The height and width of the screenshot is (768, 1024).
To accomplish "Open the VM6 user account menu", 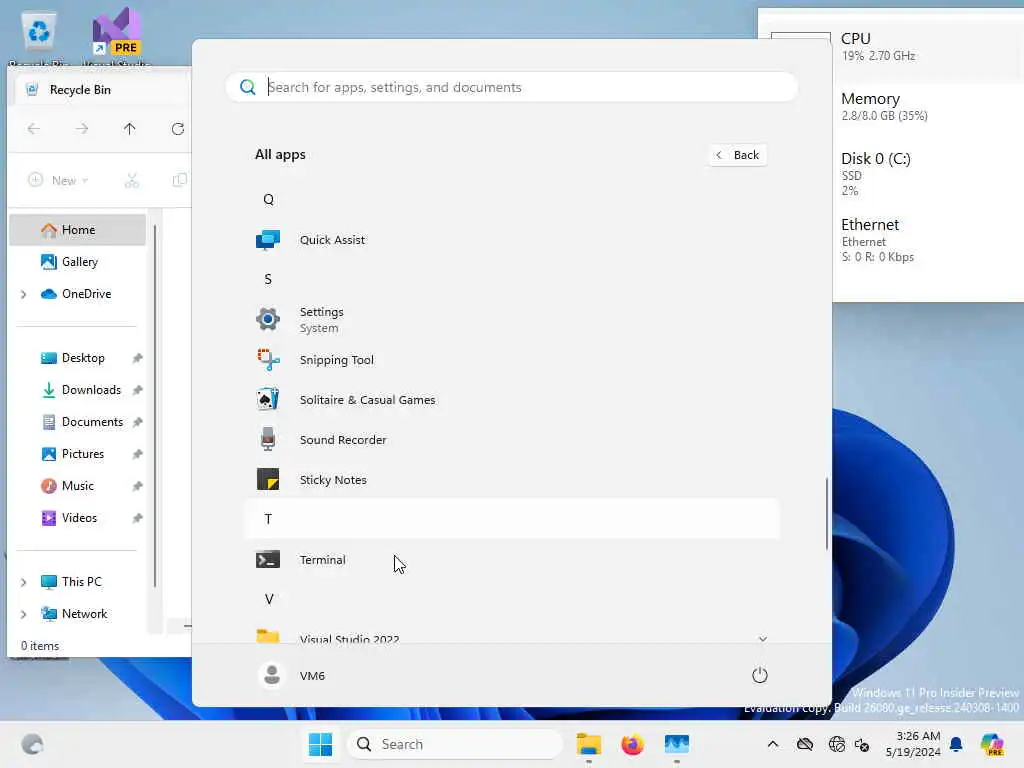I will [291, 675].
